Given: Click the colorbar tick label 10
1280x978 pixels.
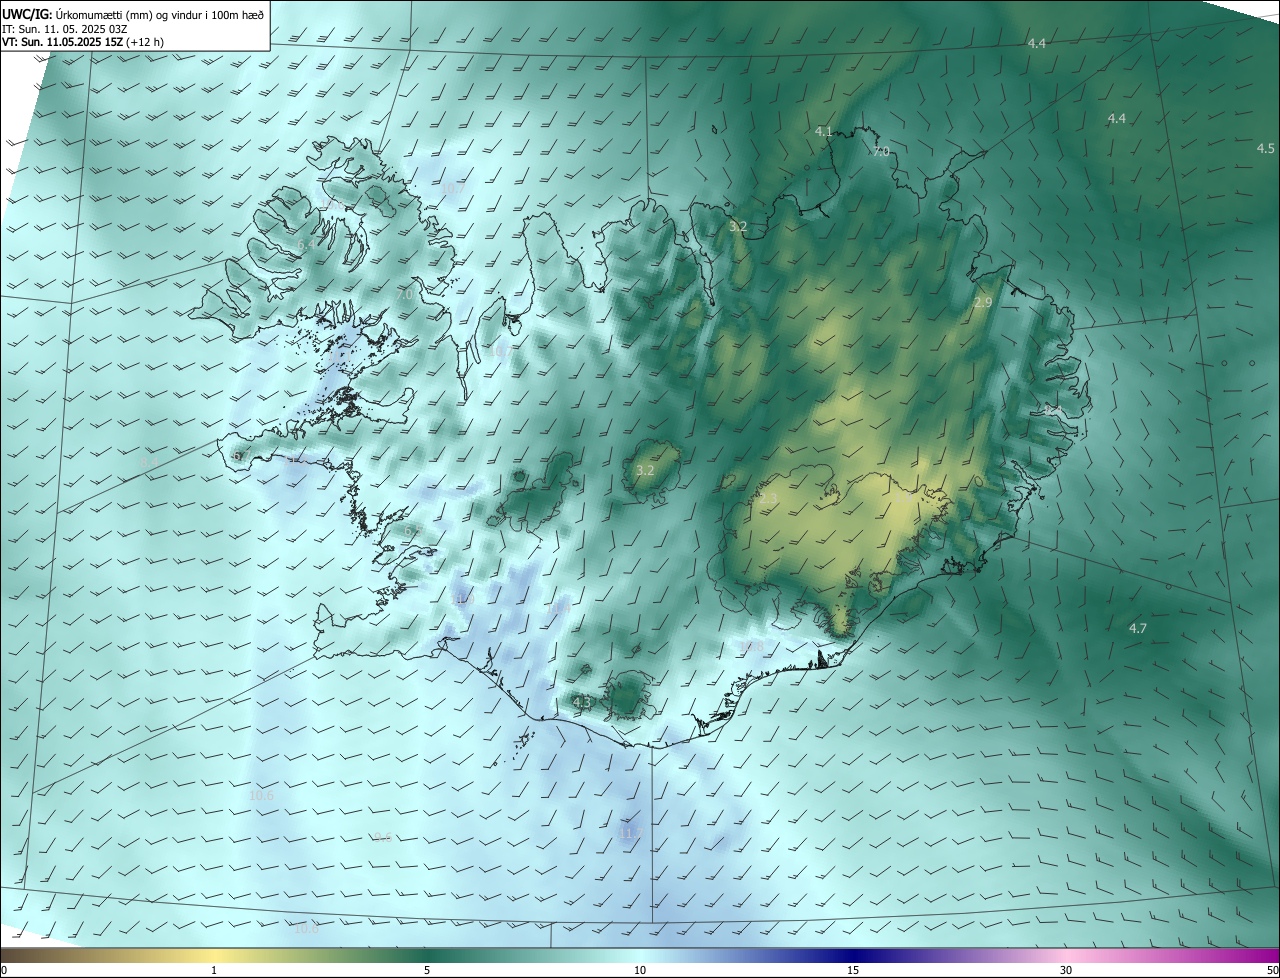Looking at the screenshot, I should coord(640,970).
